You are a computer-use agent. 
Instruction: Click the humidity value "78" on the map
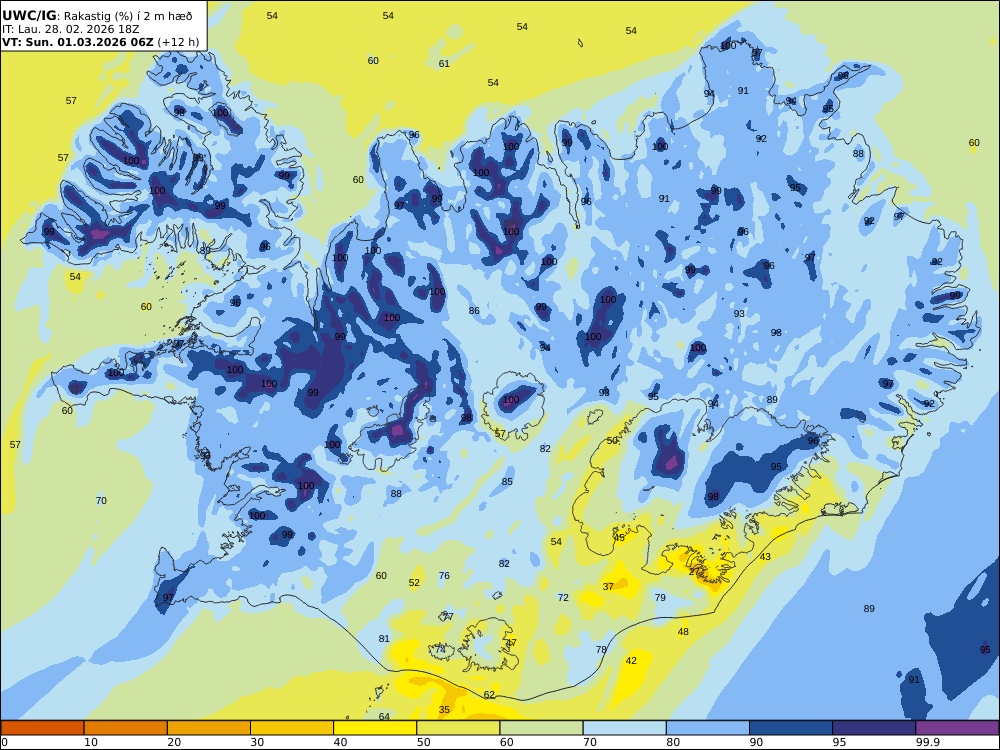point(601,649)
